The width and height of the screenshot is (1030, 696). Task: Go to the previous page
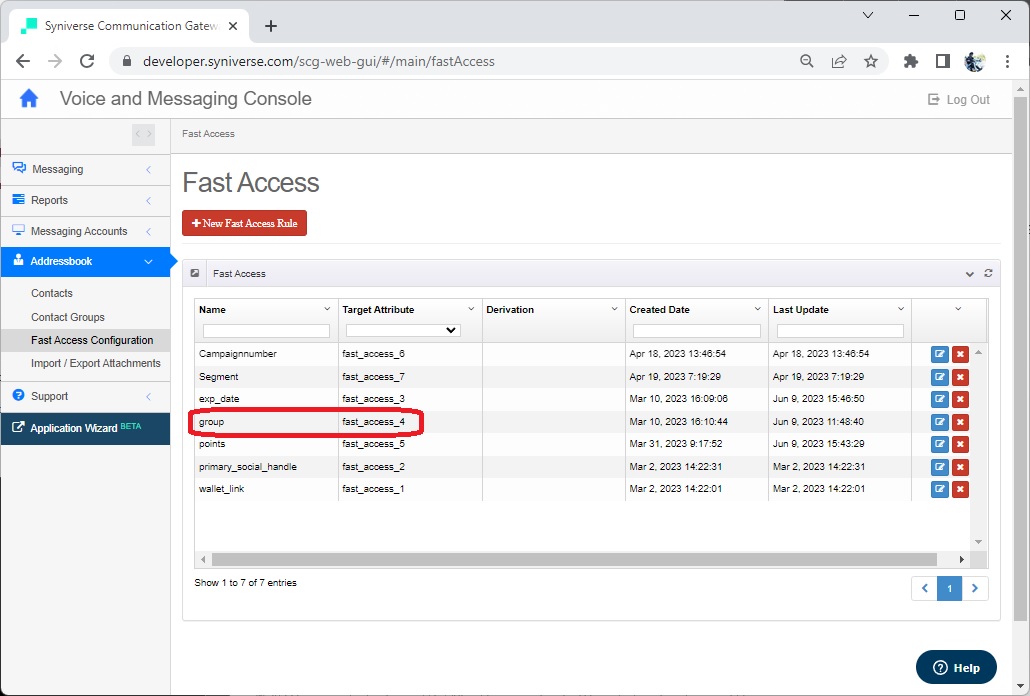coord(924,588)
